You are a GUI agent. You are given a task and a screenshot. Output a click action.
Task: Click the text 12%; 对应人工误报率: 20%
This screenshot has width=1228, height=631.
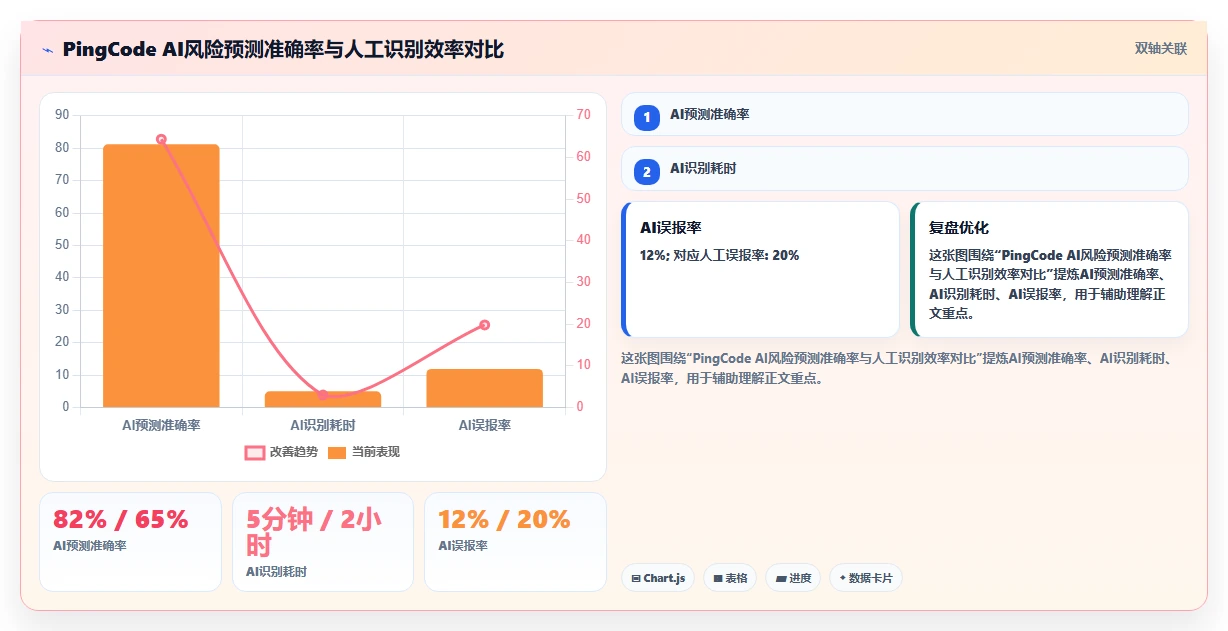719,255
